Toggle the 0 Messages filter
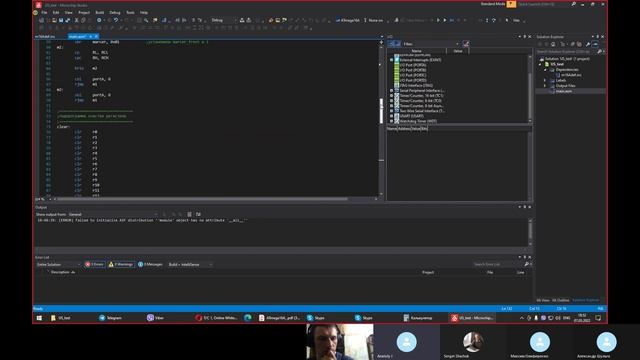This screenshot has width=640, height=360. [150, 264]
